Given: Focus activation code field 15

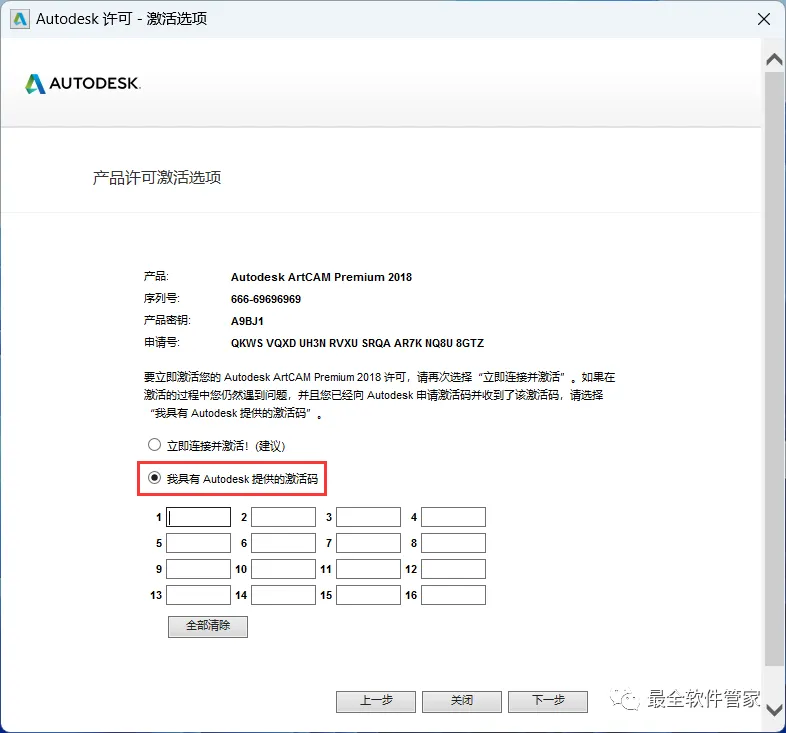Looking at the screenshot, I should 368,595.
